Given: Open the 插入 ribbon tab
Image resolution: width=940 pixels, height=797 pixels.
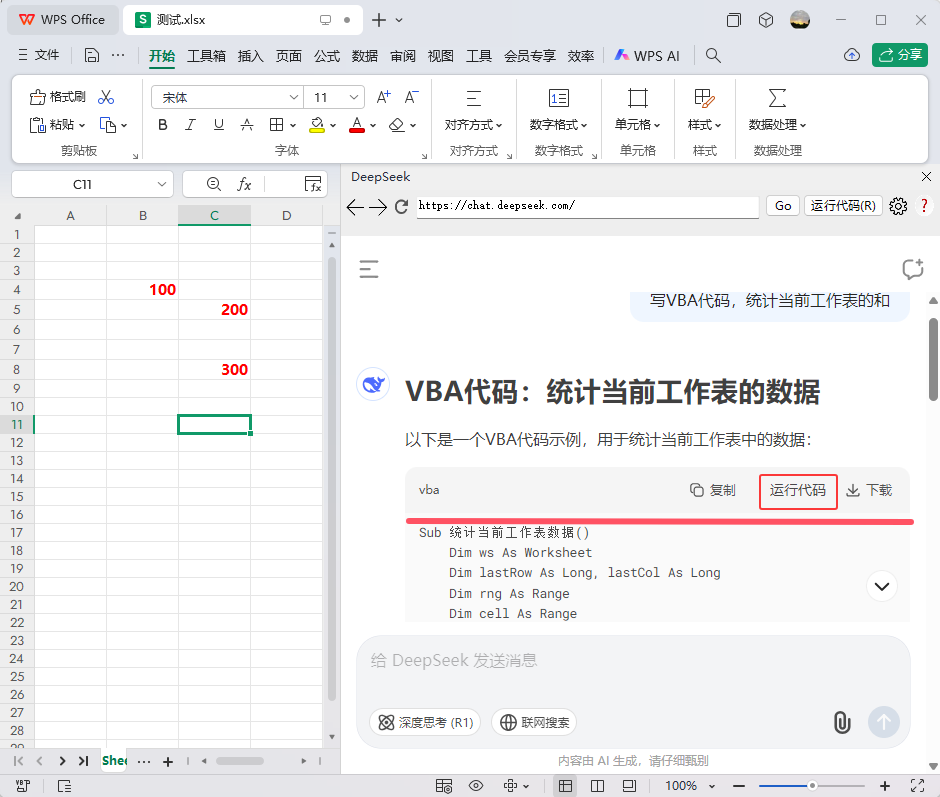Looking at the screenshot, I should click(x=251, y=56).
